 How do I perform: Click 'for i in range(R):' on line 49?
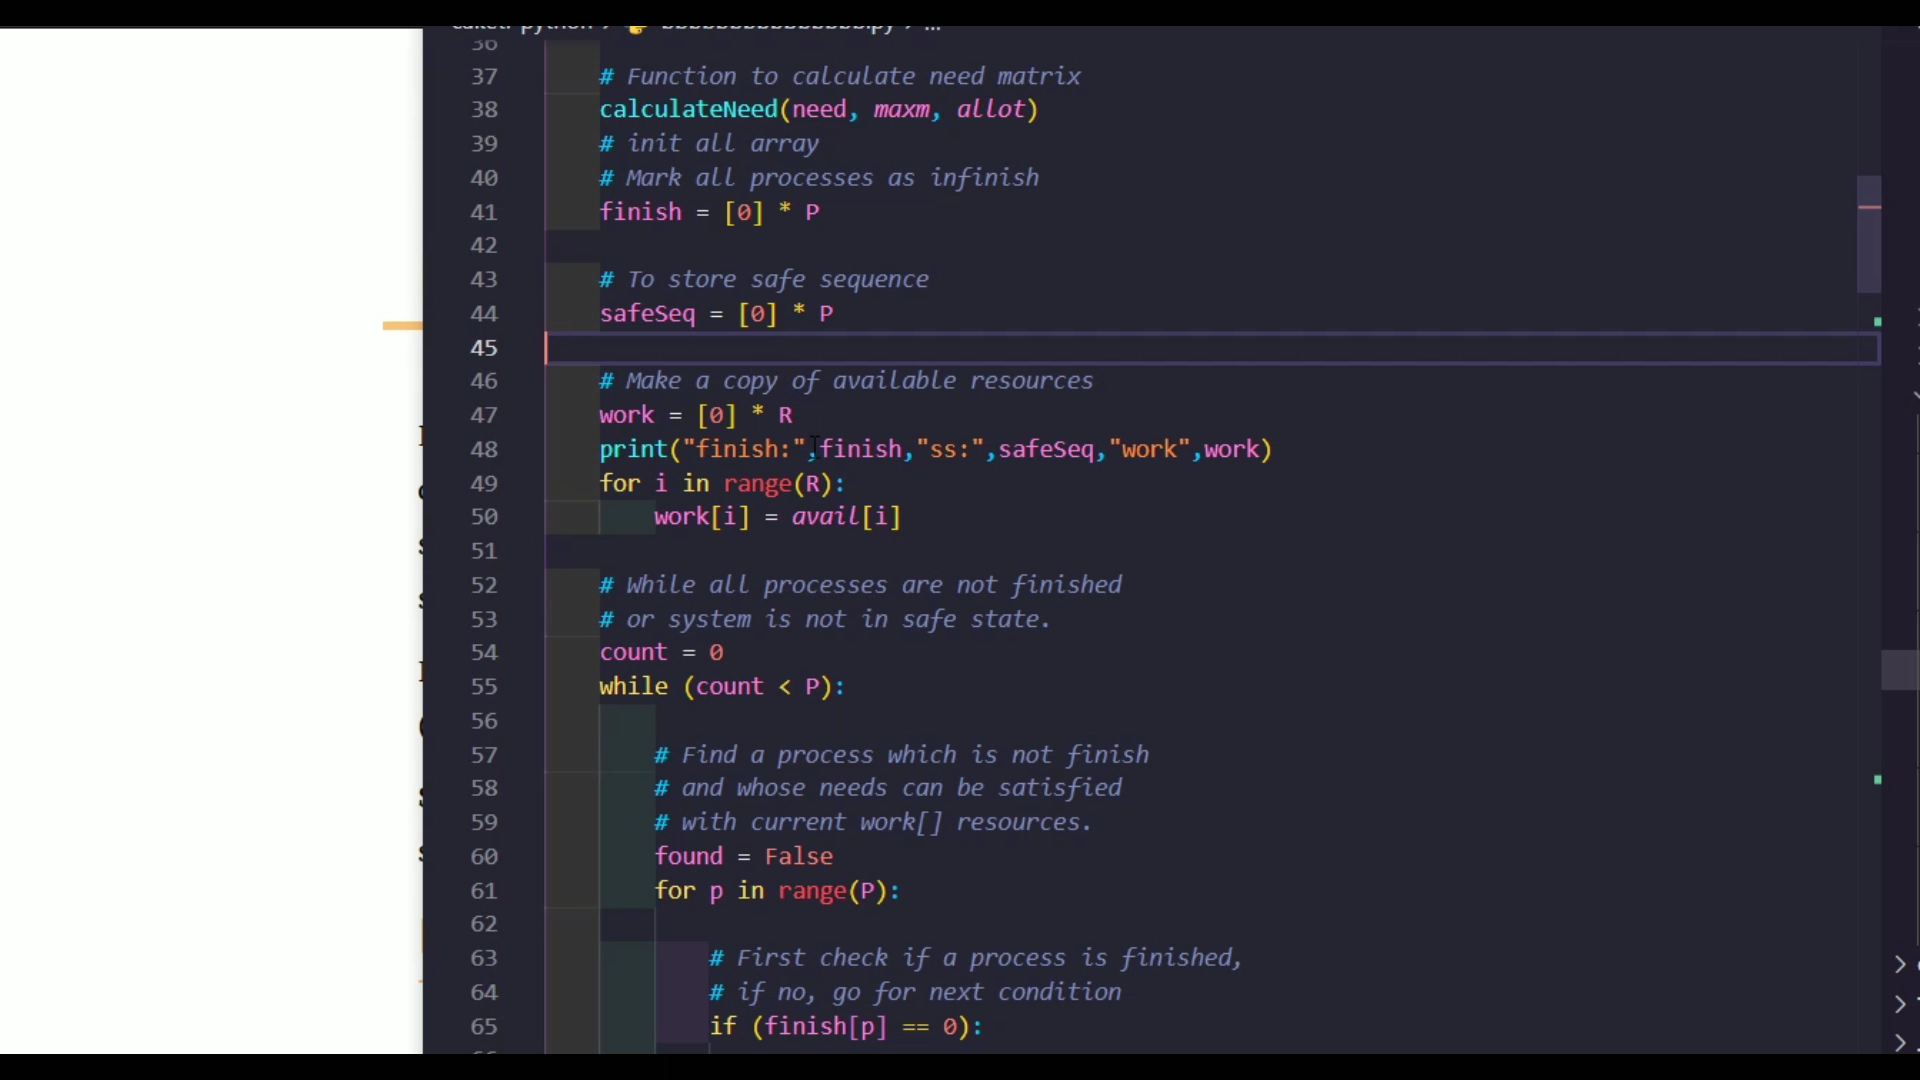[x=722, y=484]
